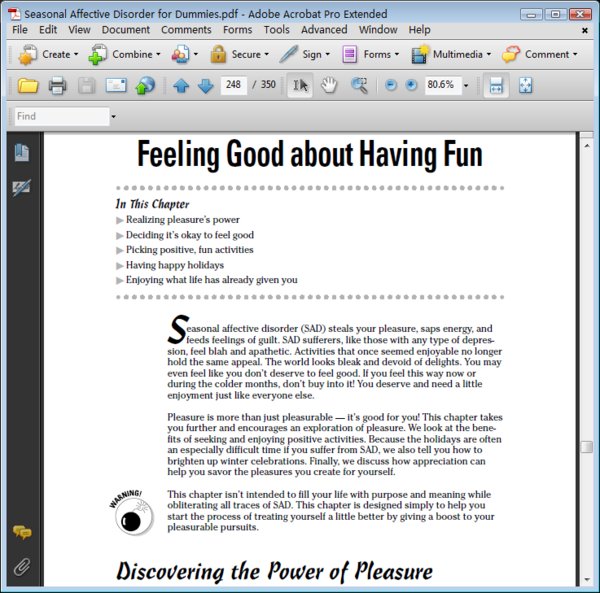Toggle scrolling fit-width page mode
The width and height of the screenshot is (600, 593).
[496, 85]
